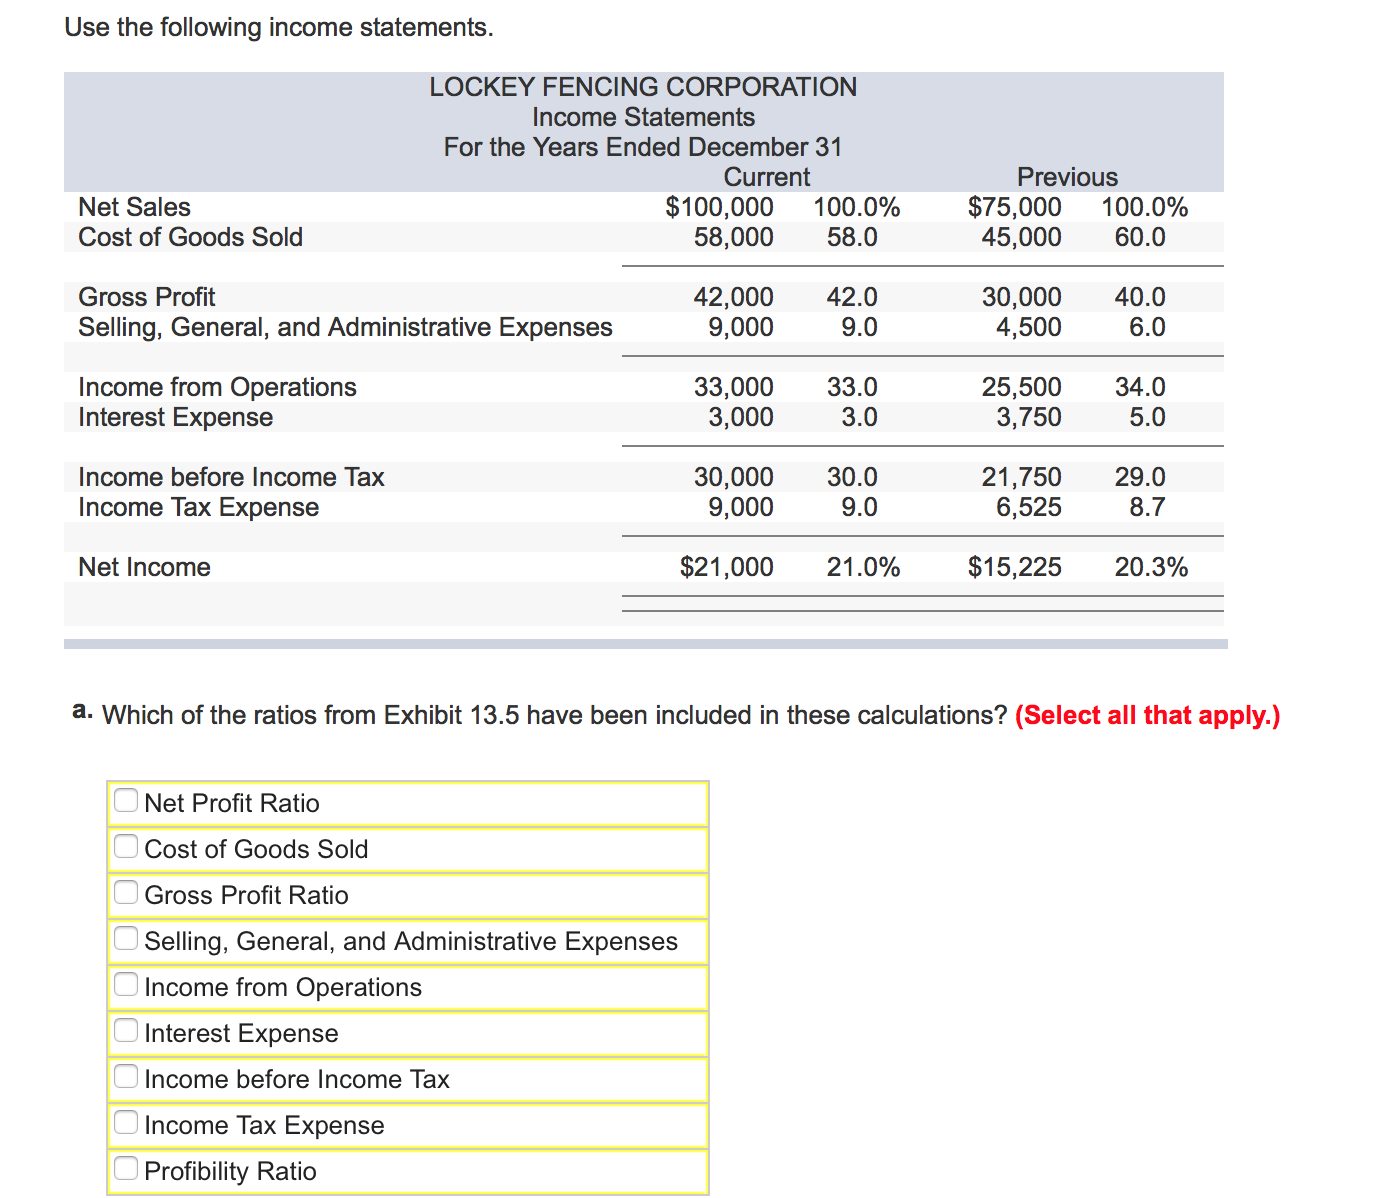Click previous Income Tax Expense value 6,525
This screenshot has width=1376, height=1198.
pos(1029,507)
